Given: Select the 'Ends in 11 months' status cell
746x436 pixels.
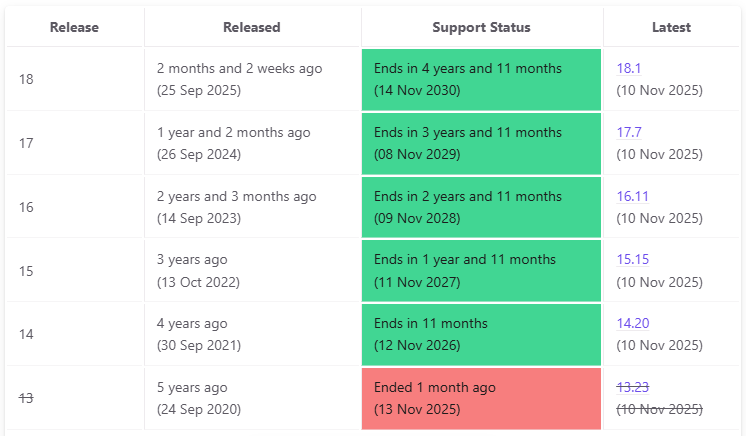Looking at the screenshot, I should (x=481, y=334).
